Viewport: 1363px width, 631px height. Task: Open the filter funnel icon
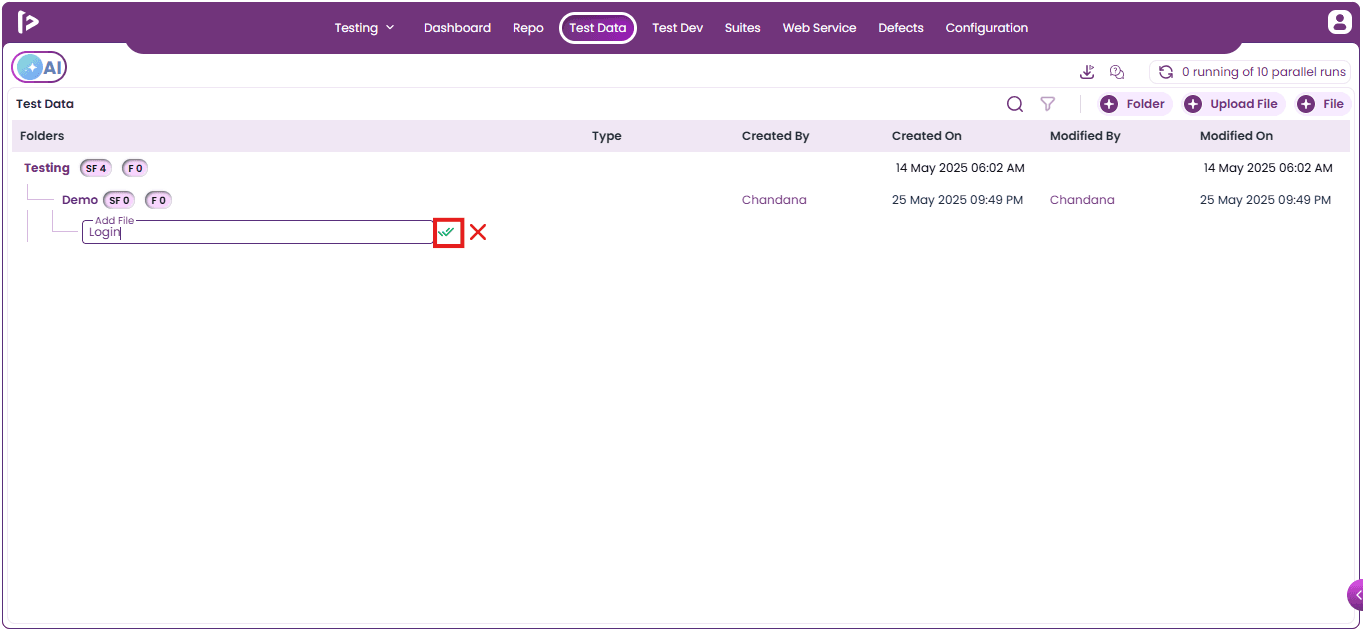pyautogui.click(x=1048, y=104)
